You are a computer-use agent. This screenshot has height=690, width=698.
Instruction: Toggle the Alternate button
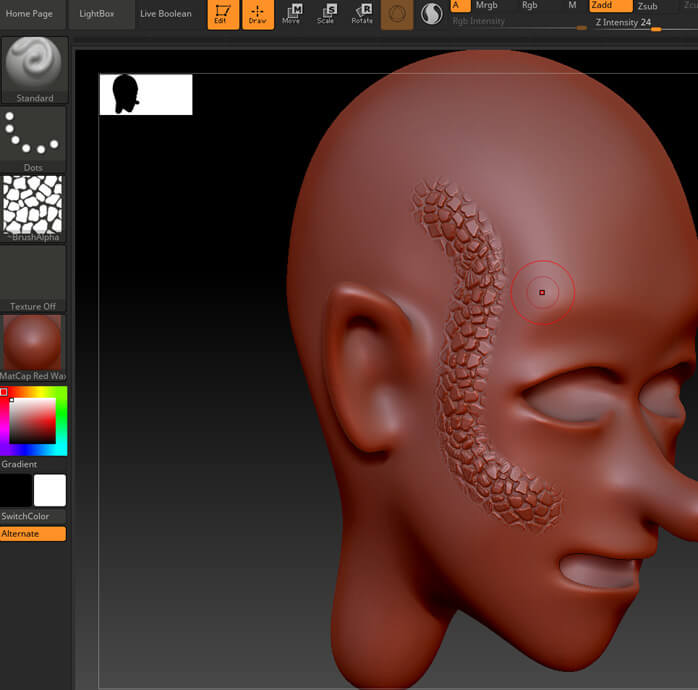click(33, 534)
